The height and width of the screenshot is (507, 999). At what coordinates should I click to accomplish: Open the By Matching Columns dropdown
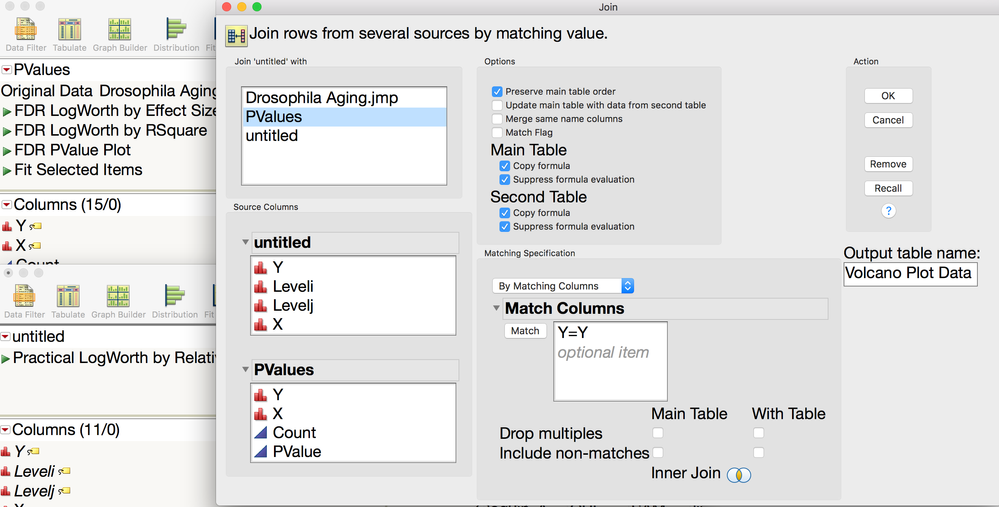click(x=563, y=286)
